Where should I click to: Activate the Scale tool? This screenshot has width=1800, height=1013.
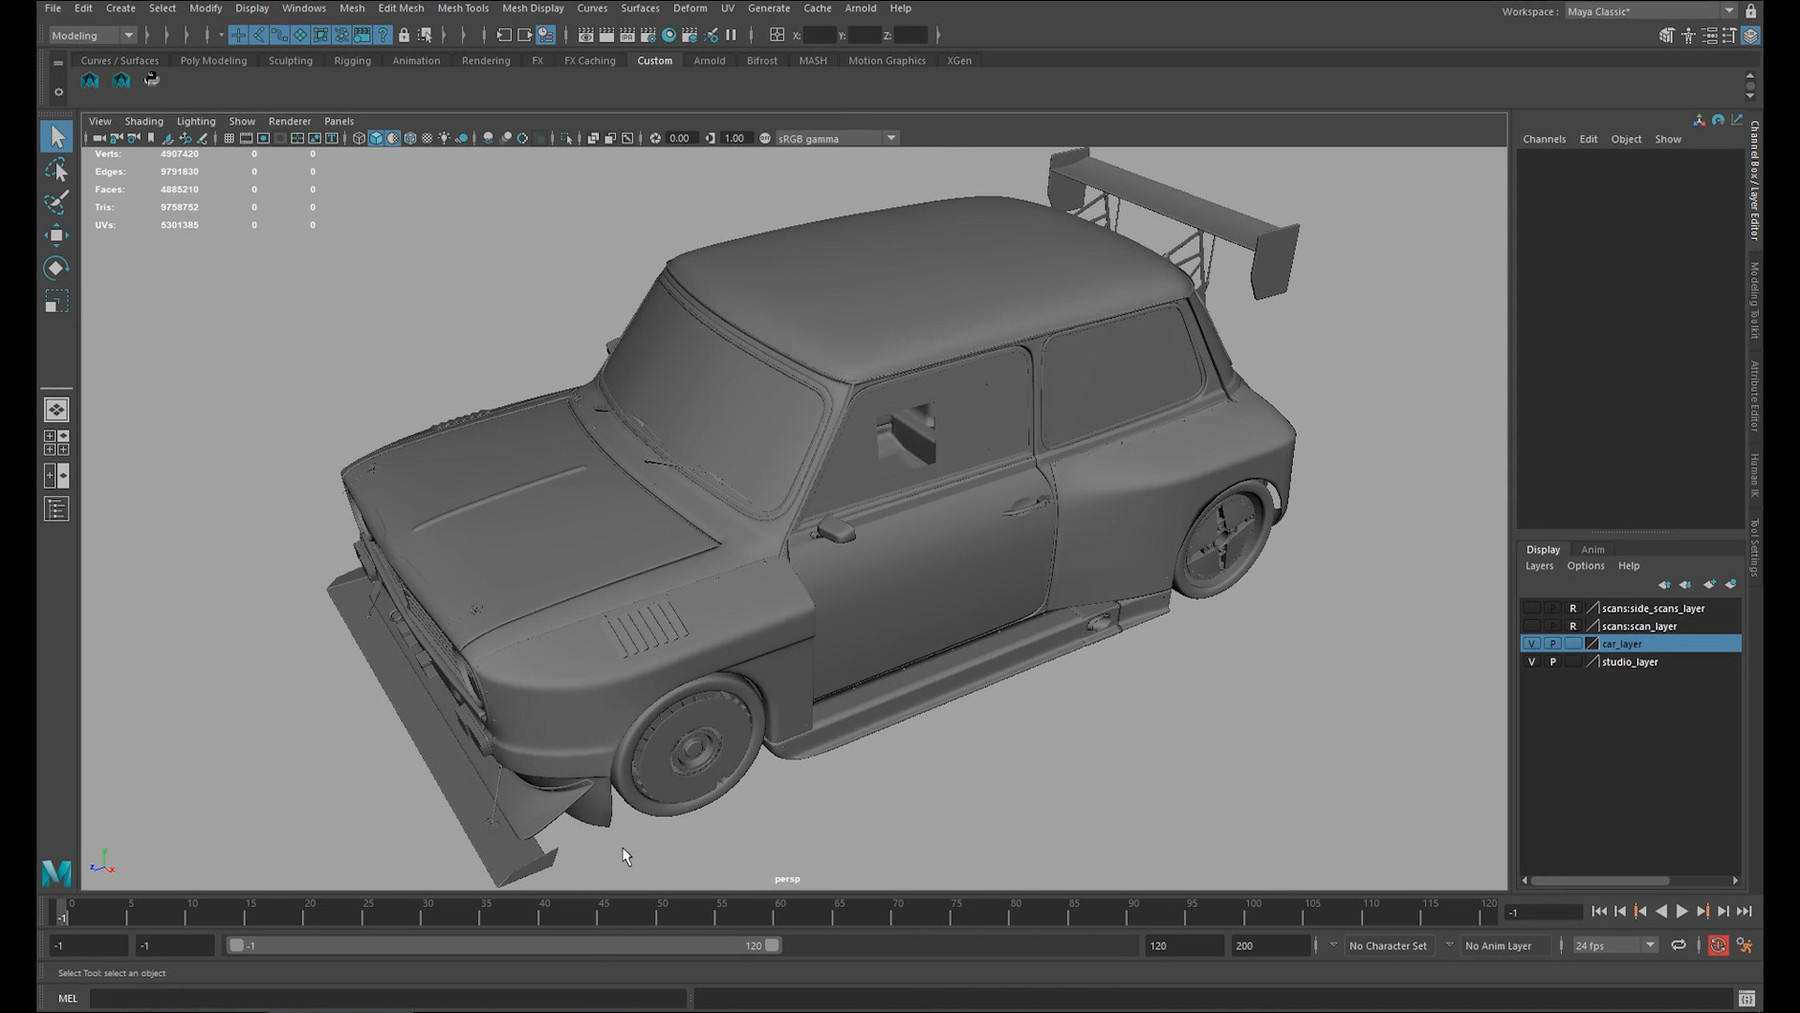tap(57, 301)
